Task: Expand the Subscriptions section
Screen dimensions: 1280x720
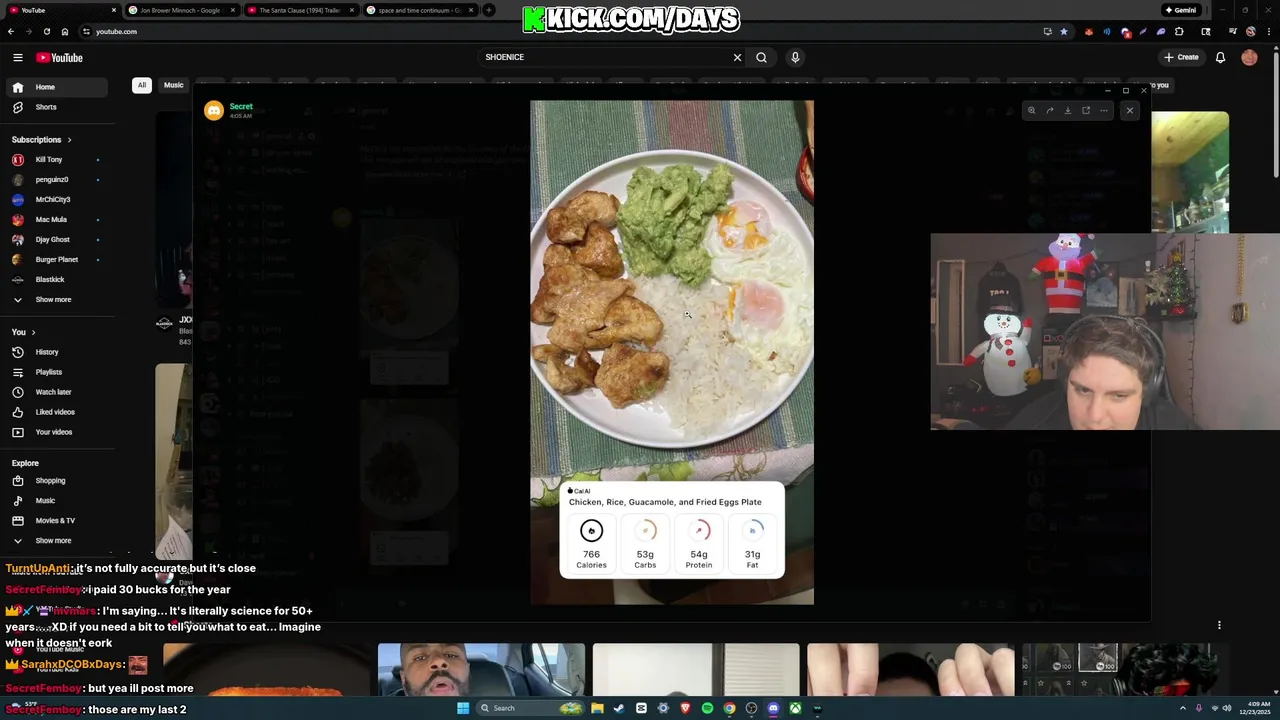Action: 42,139
